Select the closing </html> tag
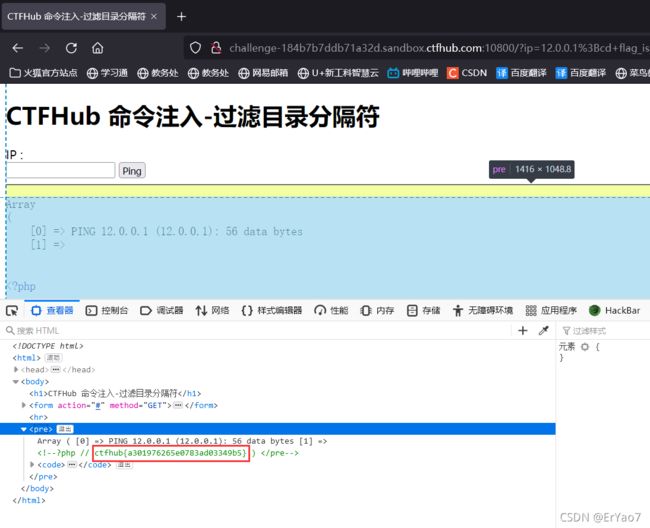Image resolution: width=650 pixels, height=528 pixels. tap(29, 500)
